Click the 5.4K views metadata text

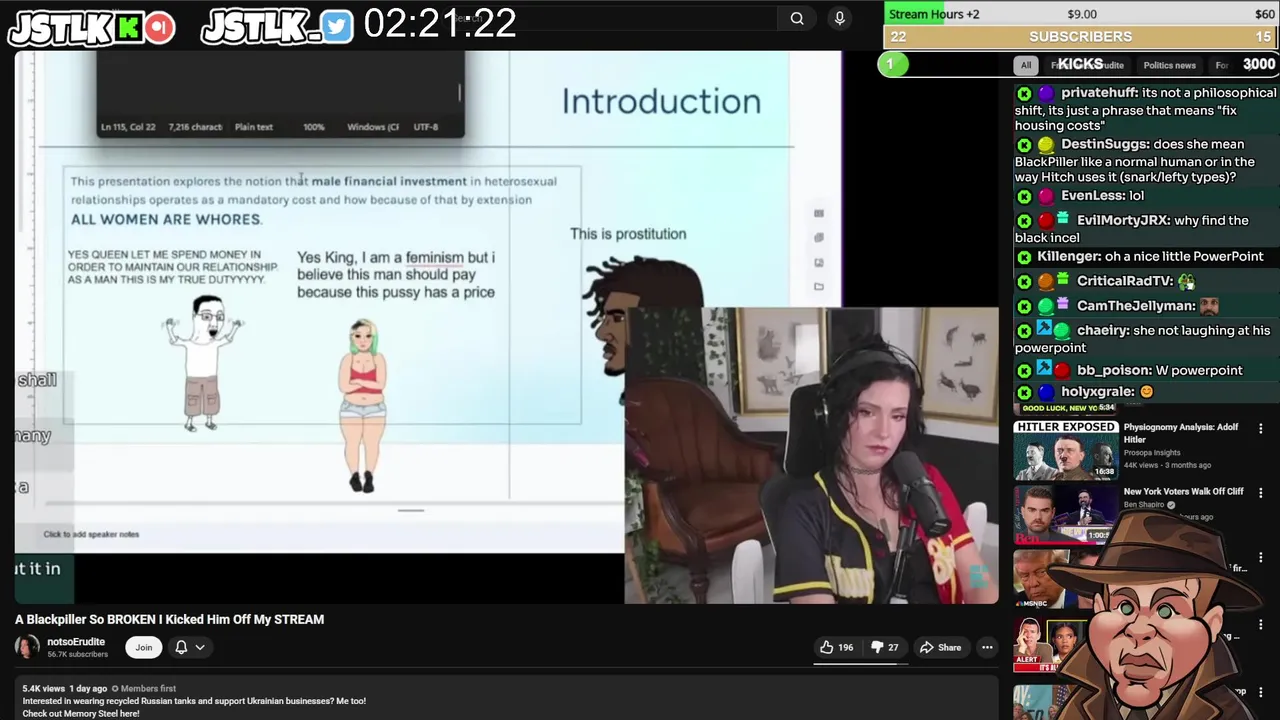[x=43, y=689]
